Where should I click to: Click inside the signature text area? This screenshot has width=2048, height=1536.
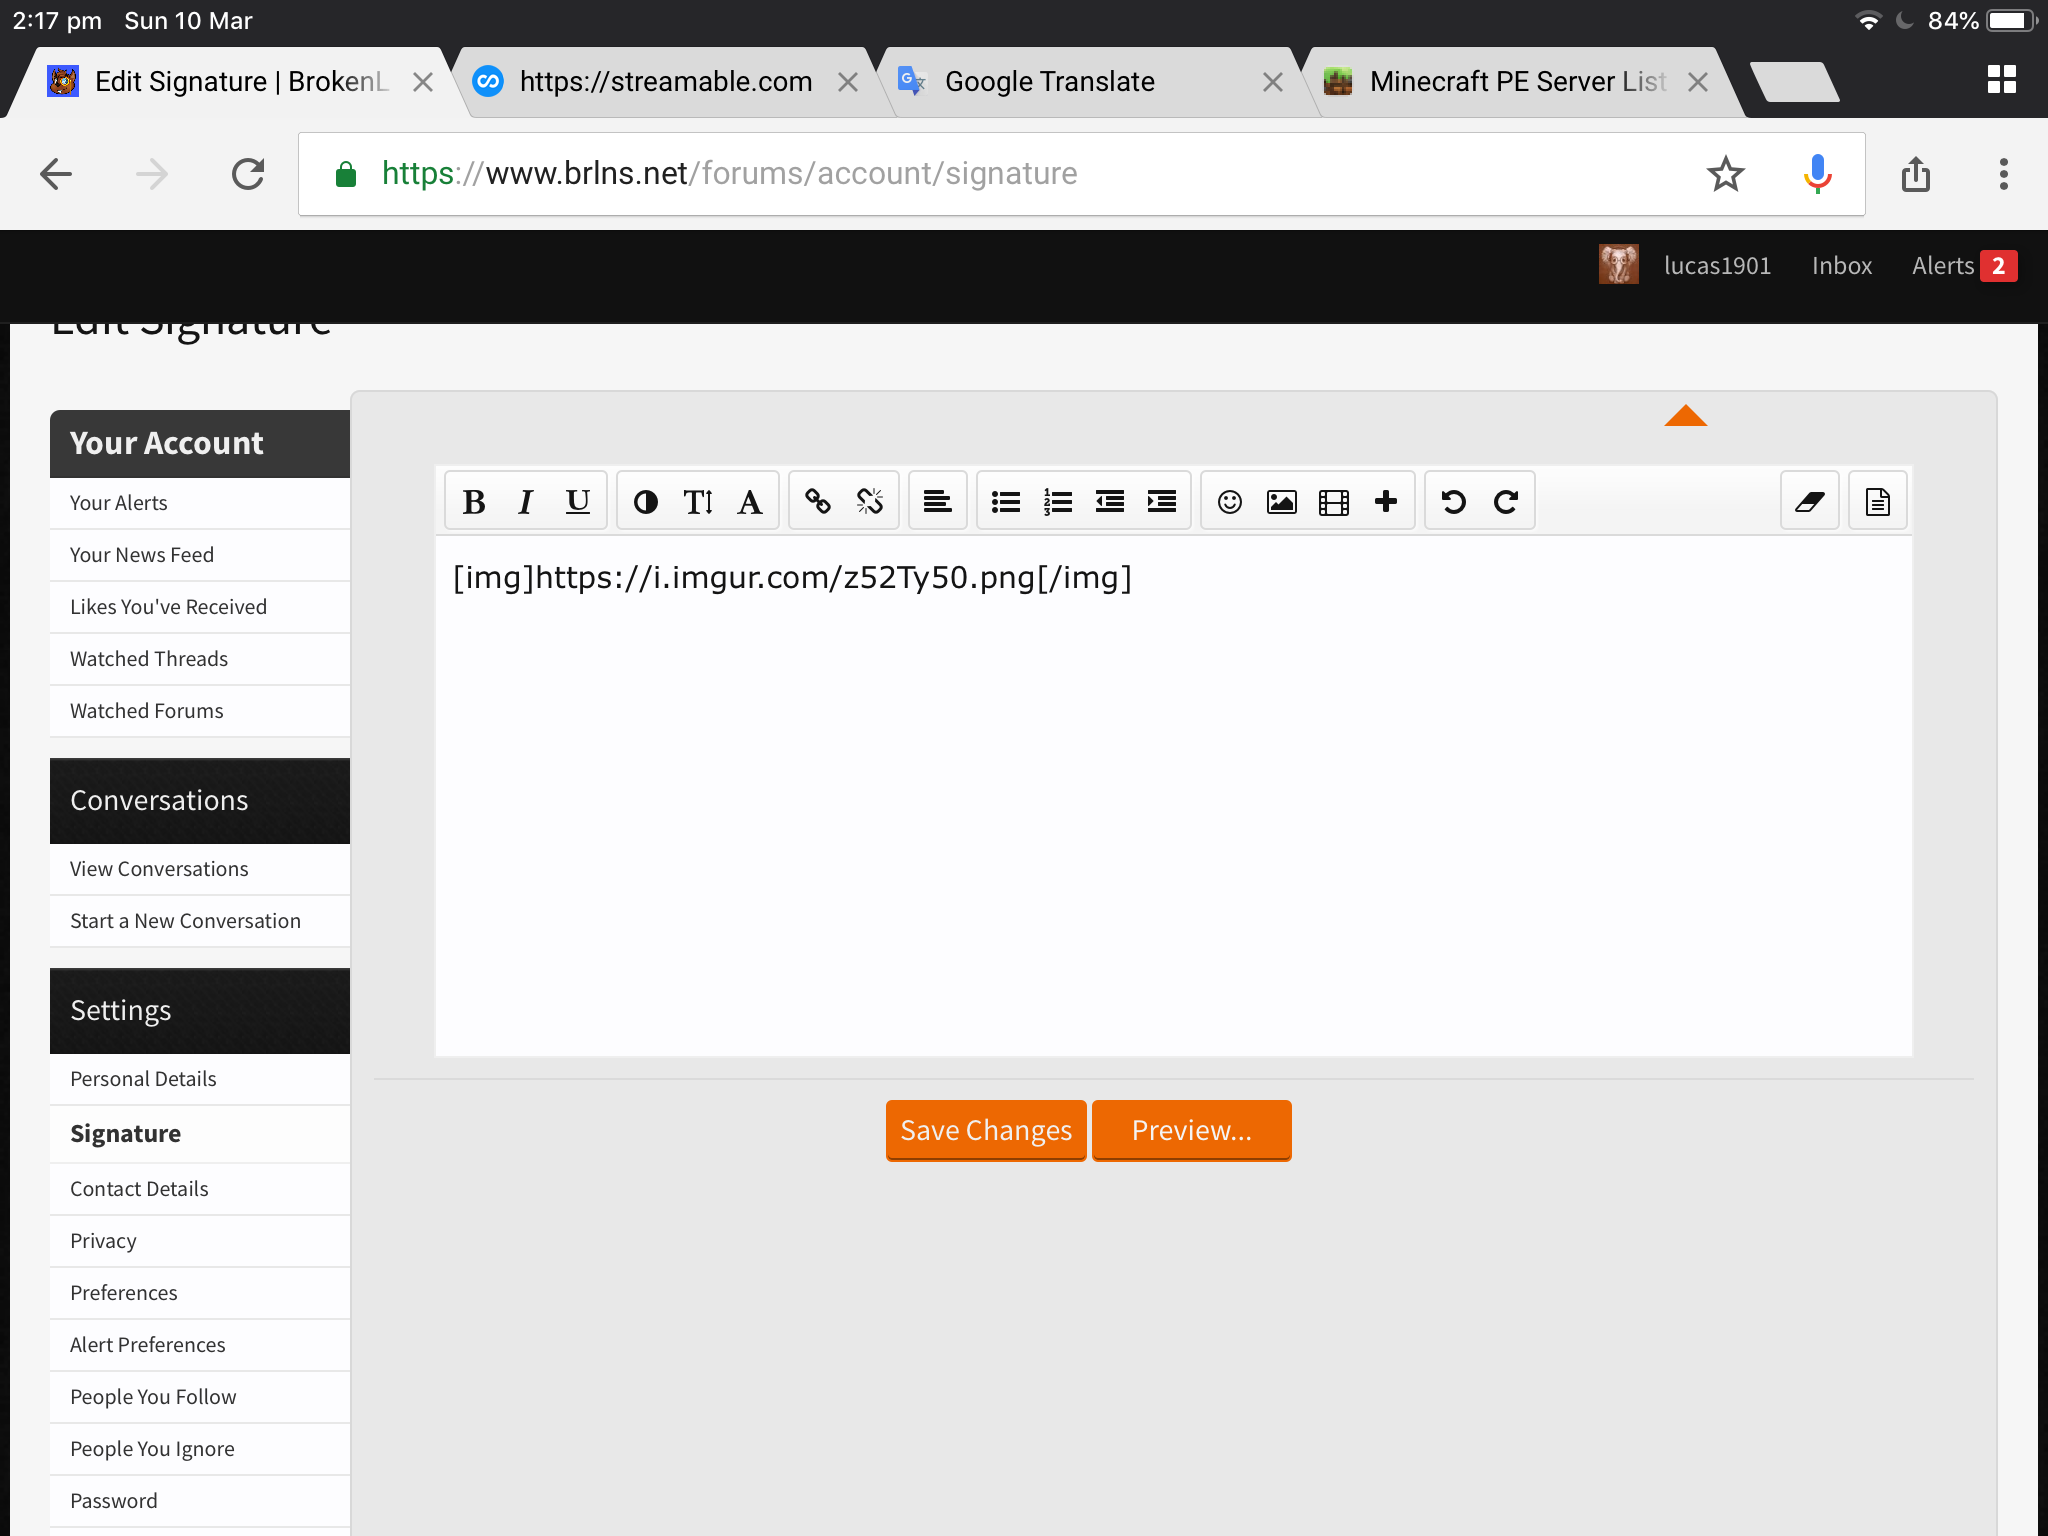pyautogui.click(x=1174, y=796)
